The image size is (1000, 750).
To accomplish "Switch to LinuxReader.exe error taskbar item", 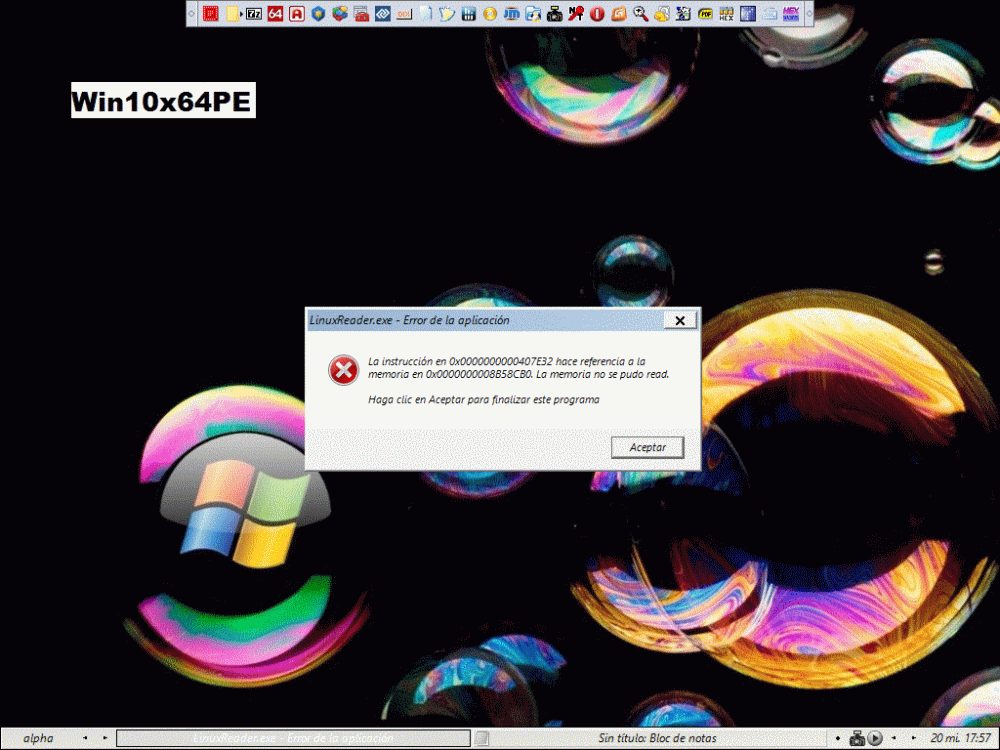I will [x=292, y=738].
